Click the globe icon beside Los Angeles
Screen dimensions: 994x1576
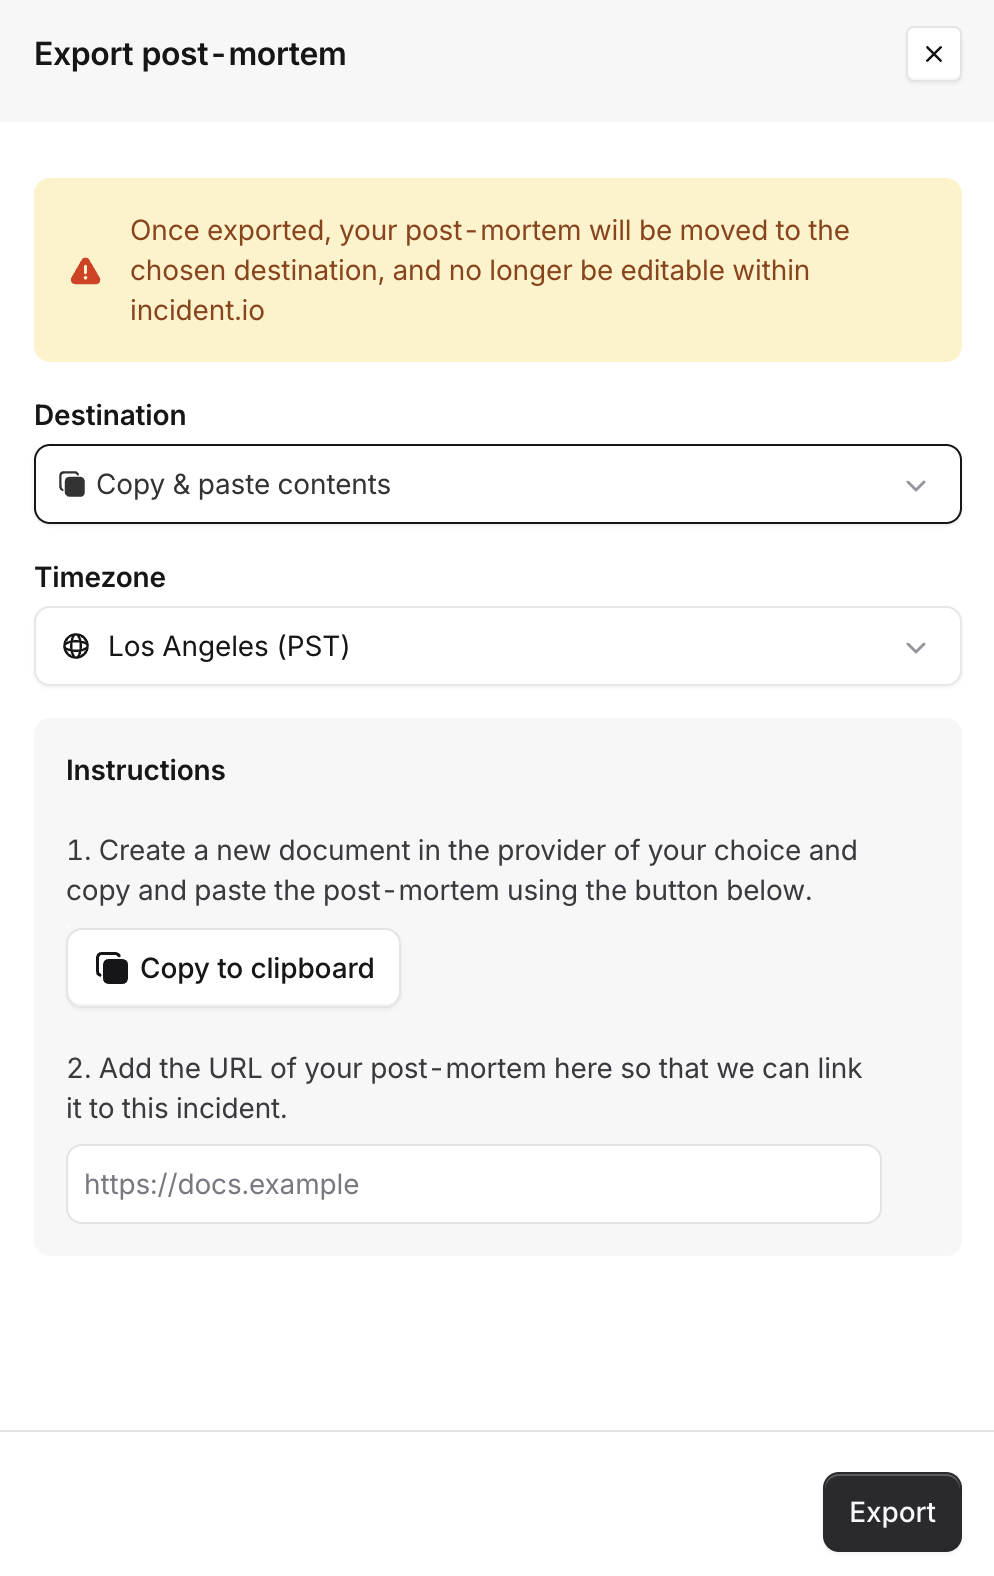pyautogui.click(x=76, y=646)
